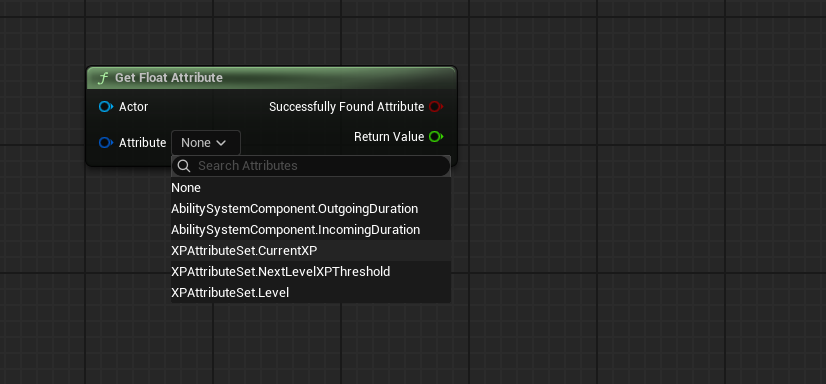Click the Successfully Found Attribute output pin
826x384 pixels.
click(436, 107)
